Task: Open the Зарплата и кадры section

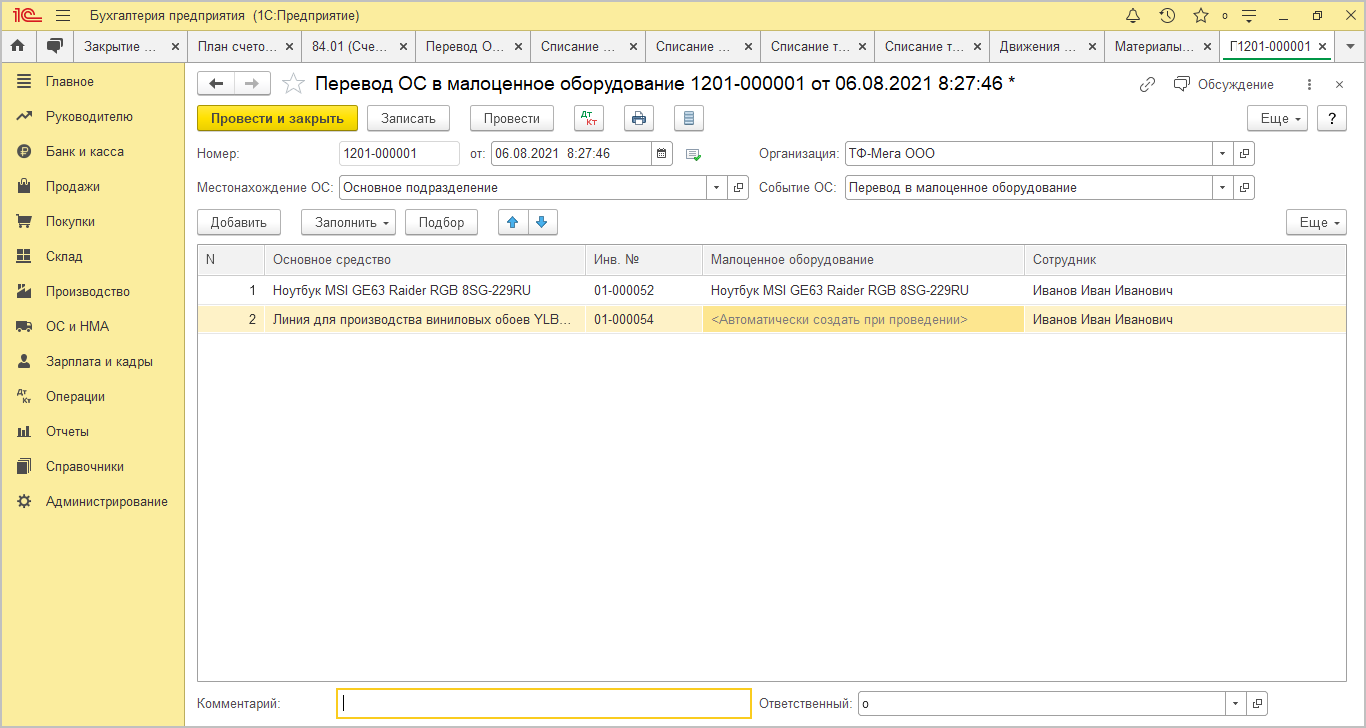Action: 92,362
